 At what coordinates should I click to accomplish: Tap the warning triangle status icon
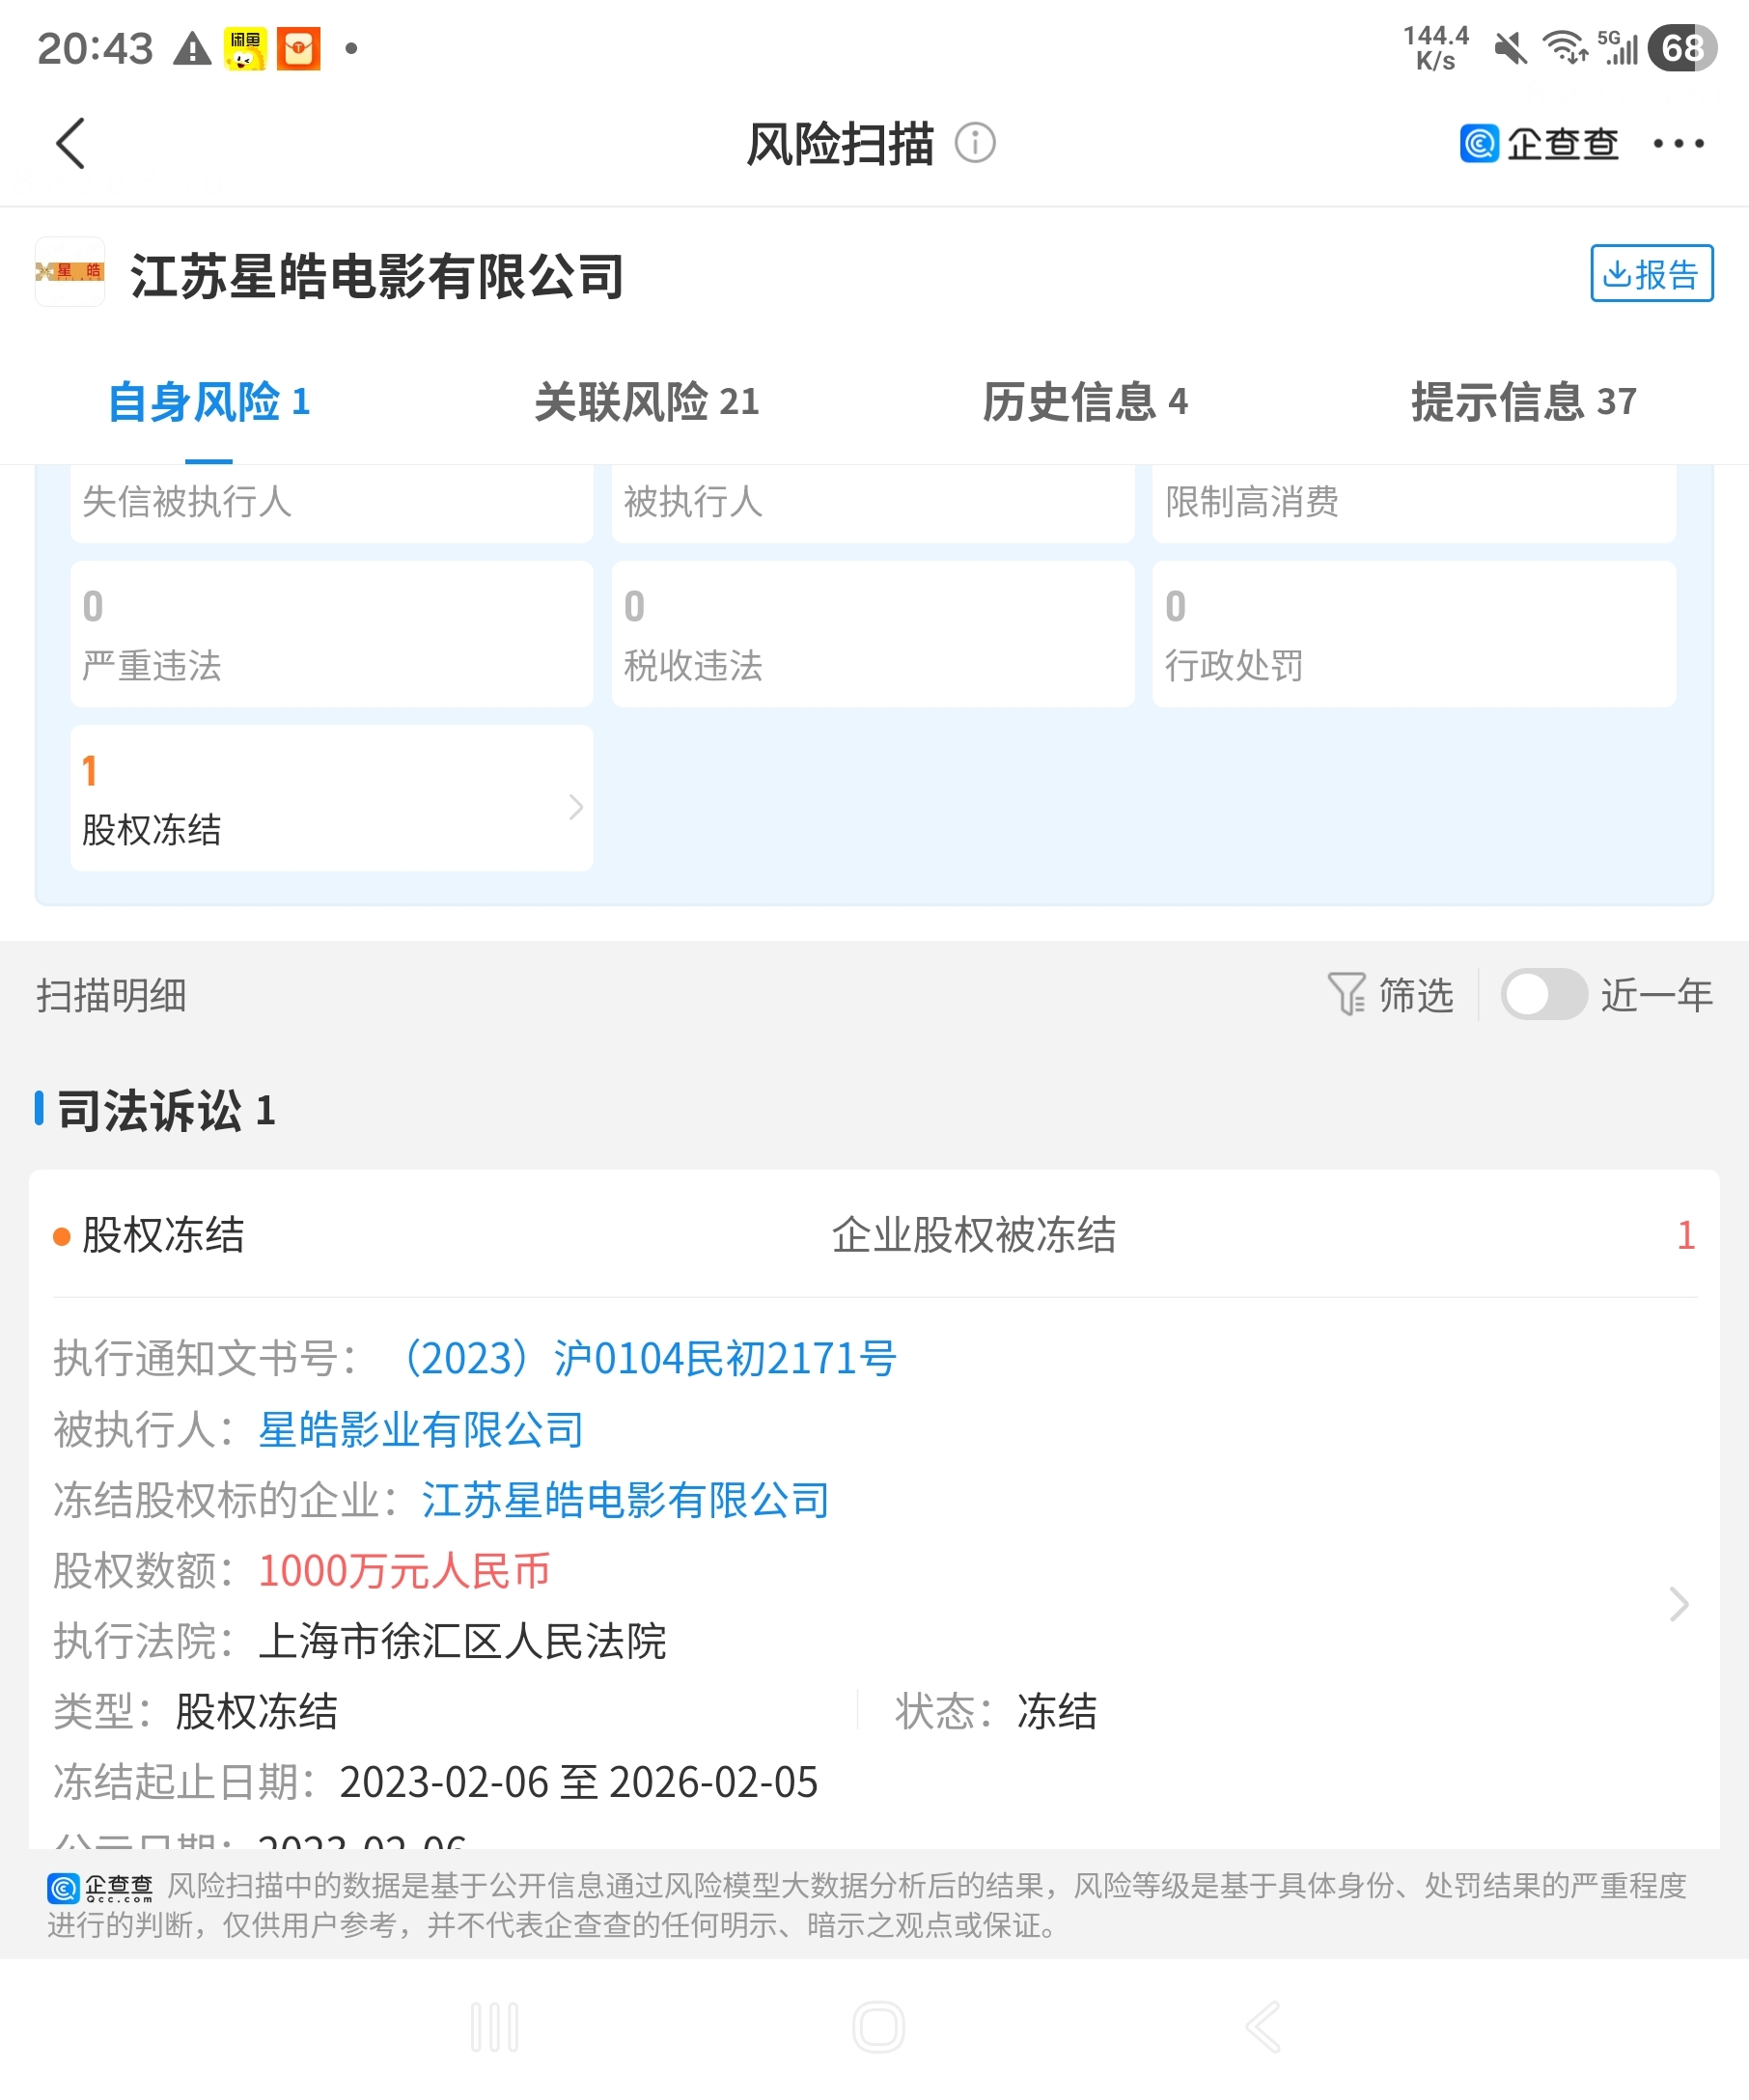[x=192, y=48]
